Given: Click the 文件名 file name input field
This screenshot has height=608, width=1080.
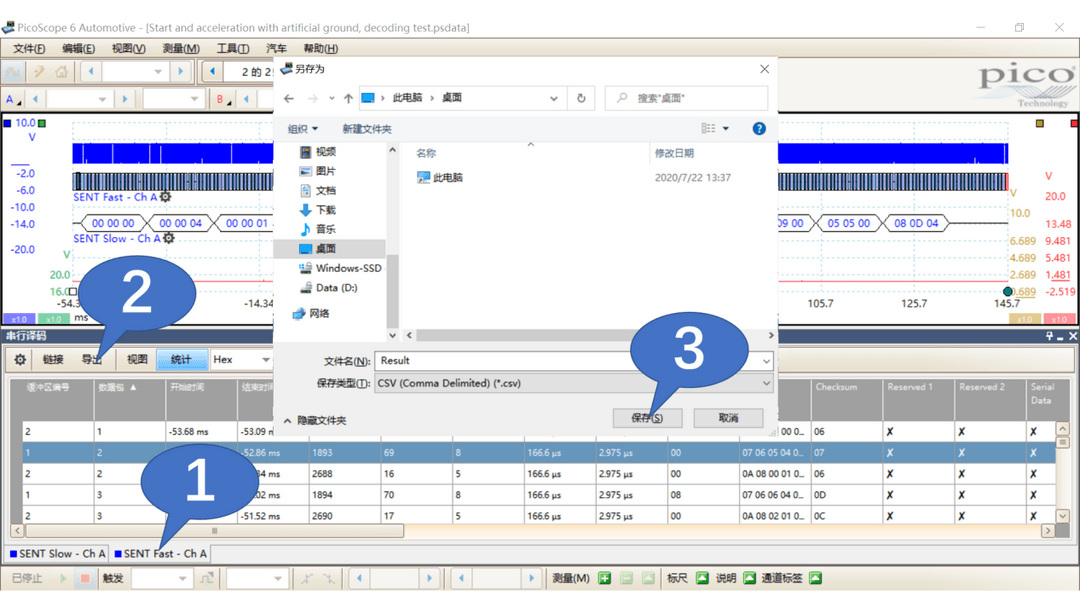Looking at the screenshot, I should point(574,361).
